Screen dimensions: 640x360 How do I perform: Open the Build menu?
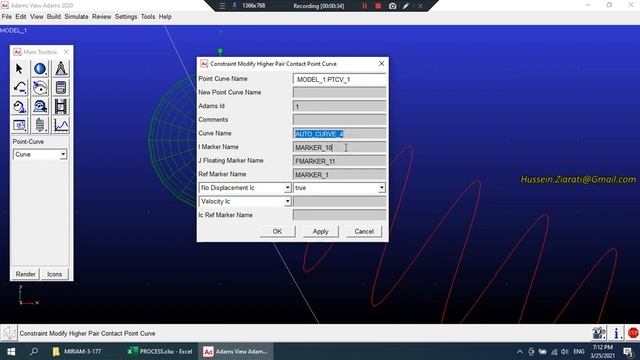(x=54, y=17)
